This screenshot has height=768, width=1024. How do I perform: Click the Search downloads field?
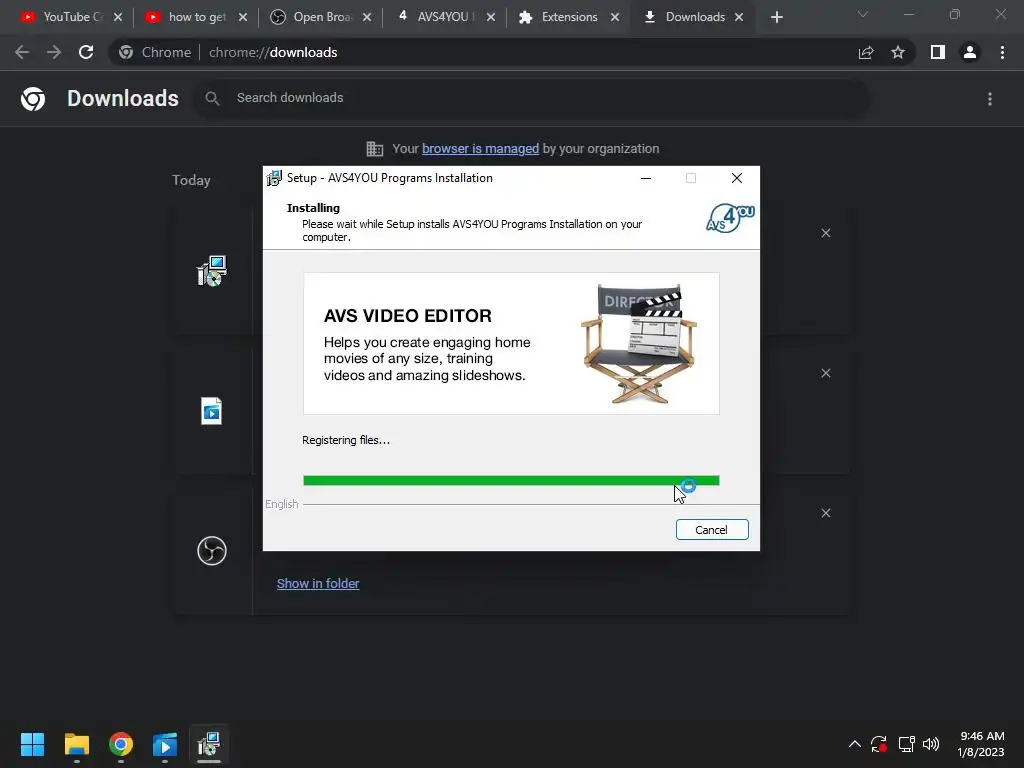click(532, 98)
